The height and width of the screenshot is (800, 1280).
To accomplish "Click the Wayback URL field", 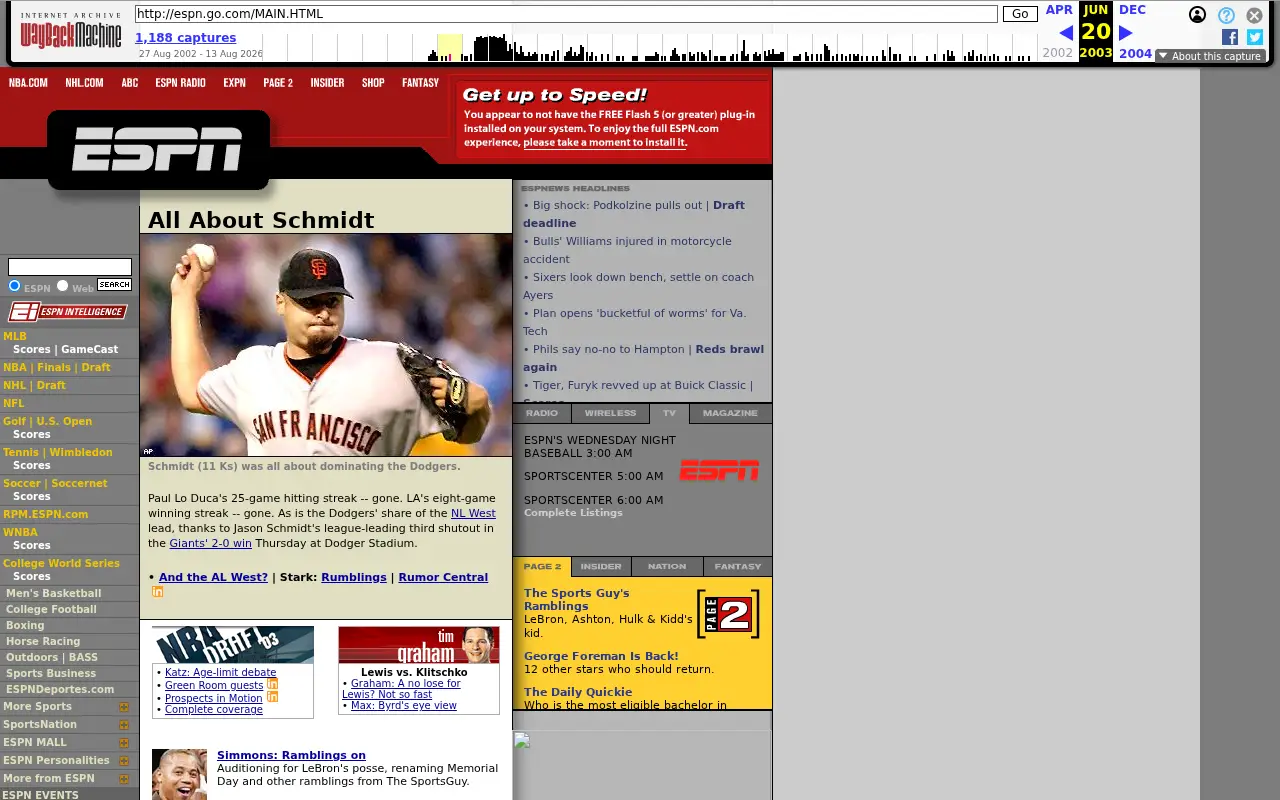I will pyautogui.click(x=566, y=14).
